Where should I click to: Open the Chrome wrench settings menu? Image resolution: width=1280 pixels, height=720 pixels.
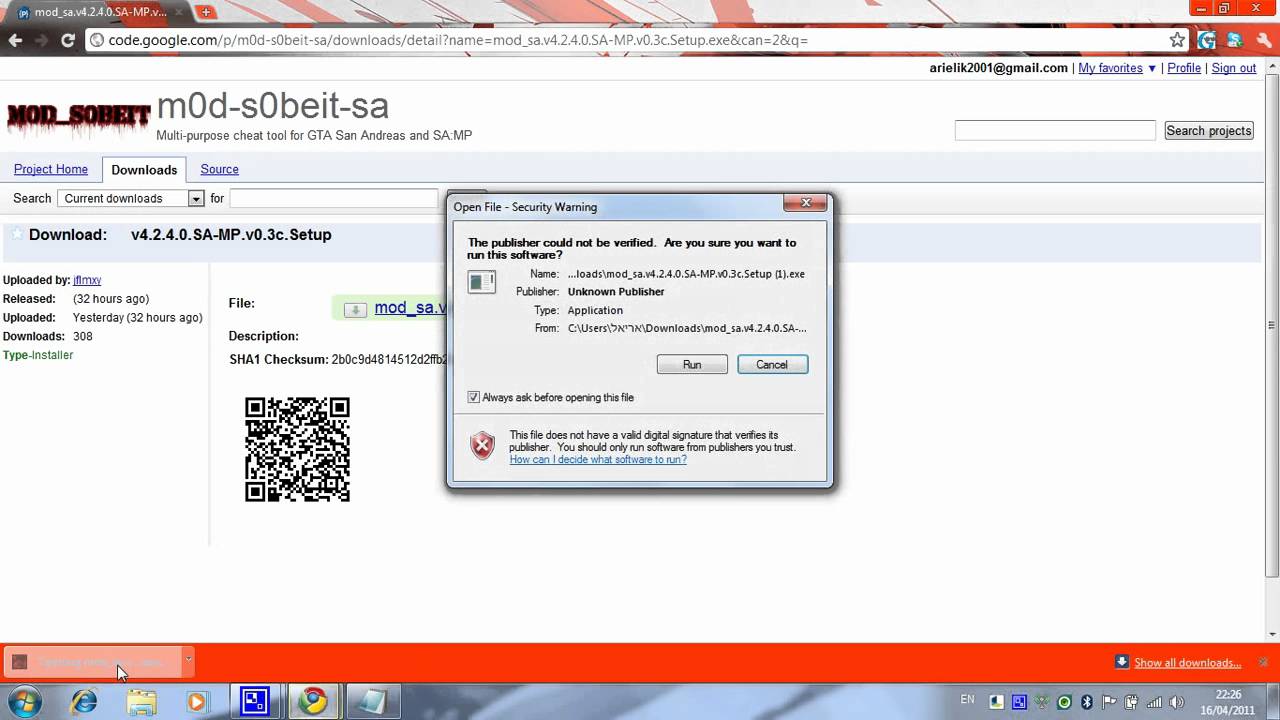click(1263, 40)
